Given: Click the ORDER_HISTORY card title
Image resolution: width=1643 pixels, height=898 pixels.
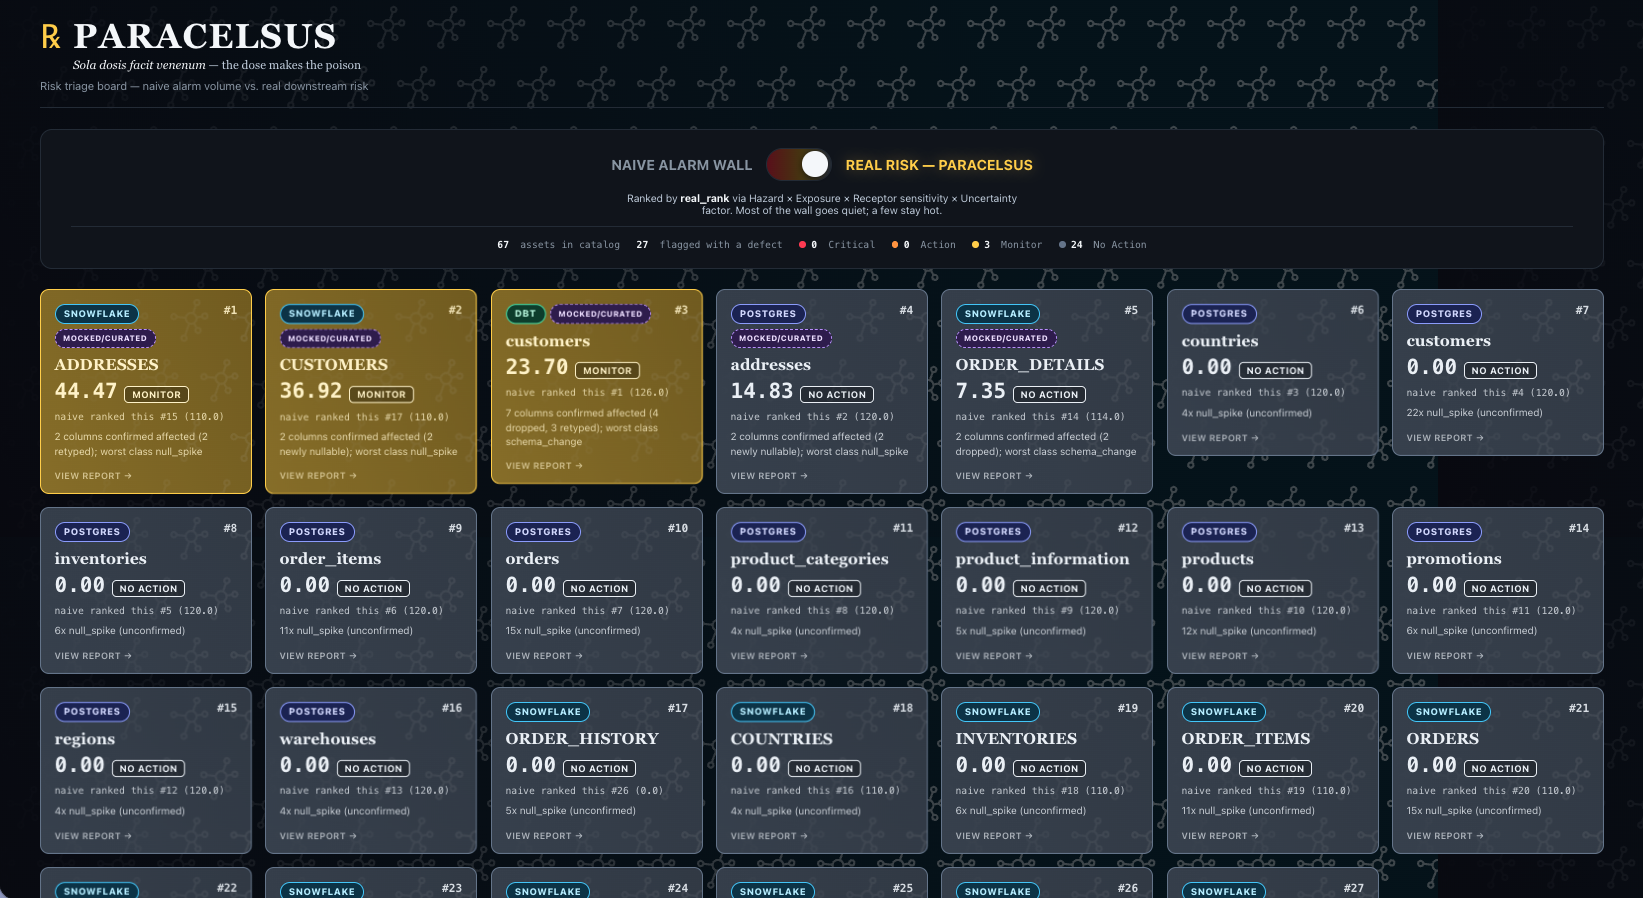Looking at the screenshot, I should point(582,739).
